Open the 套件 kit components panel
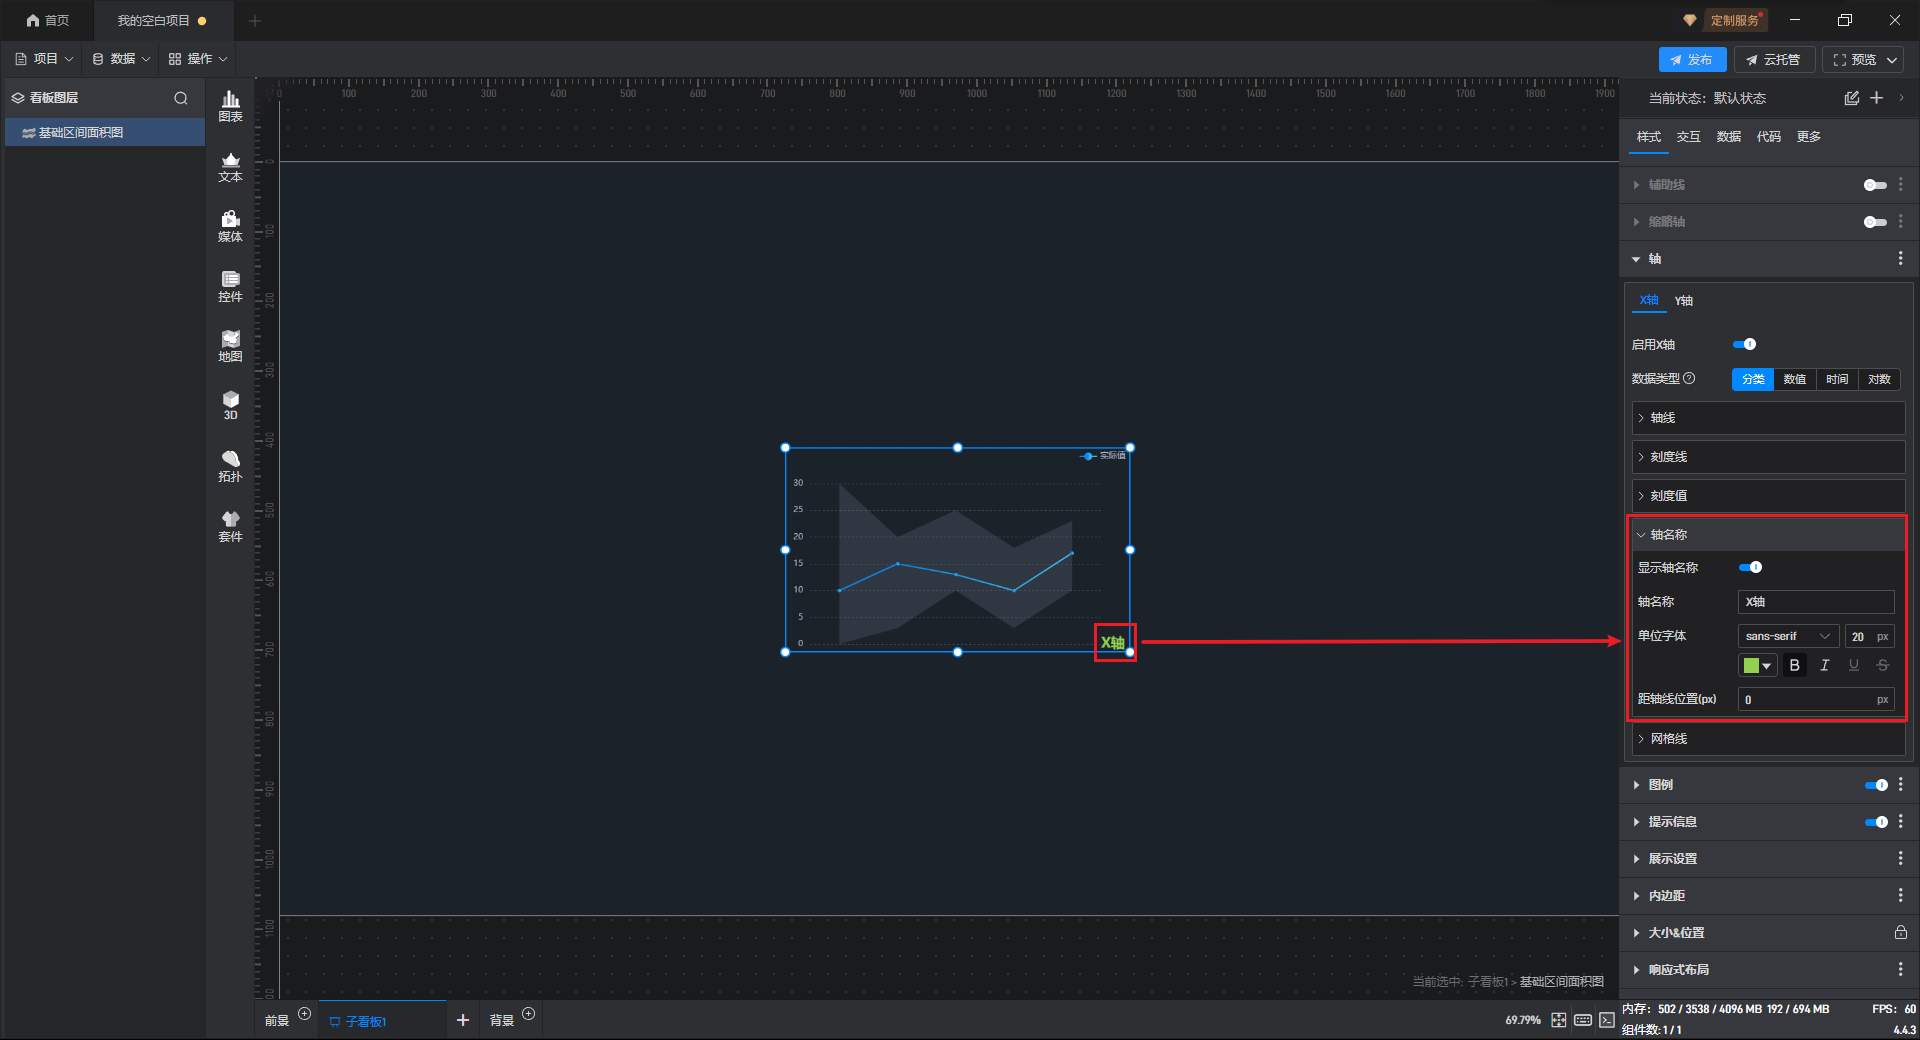Viewport: 1920px width, 1040px height. pos(230,526)
